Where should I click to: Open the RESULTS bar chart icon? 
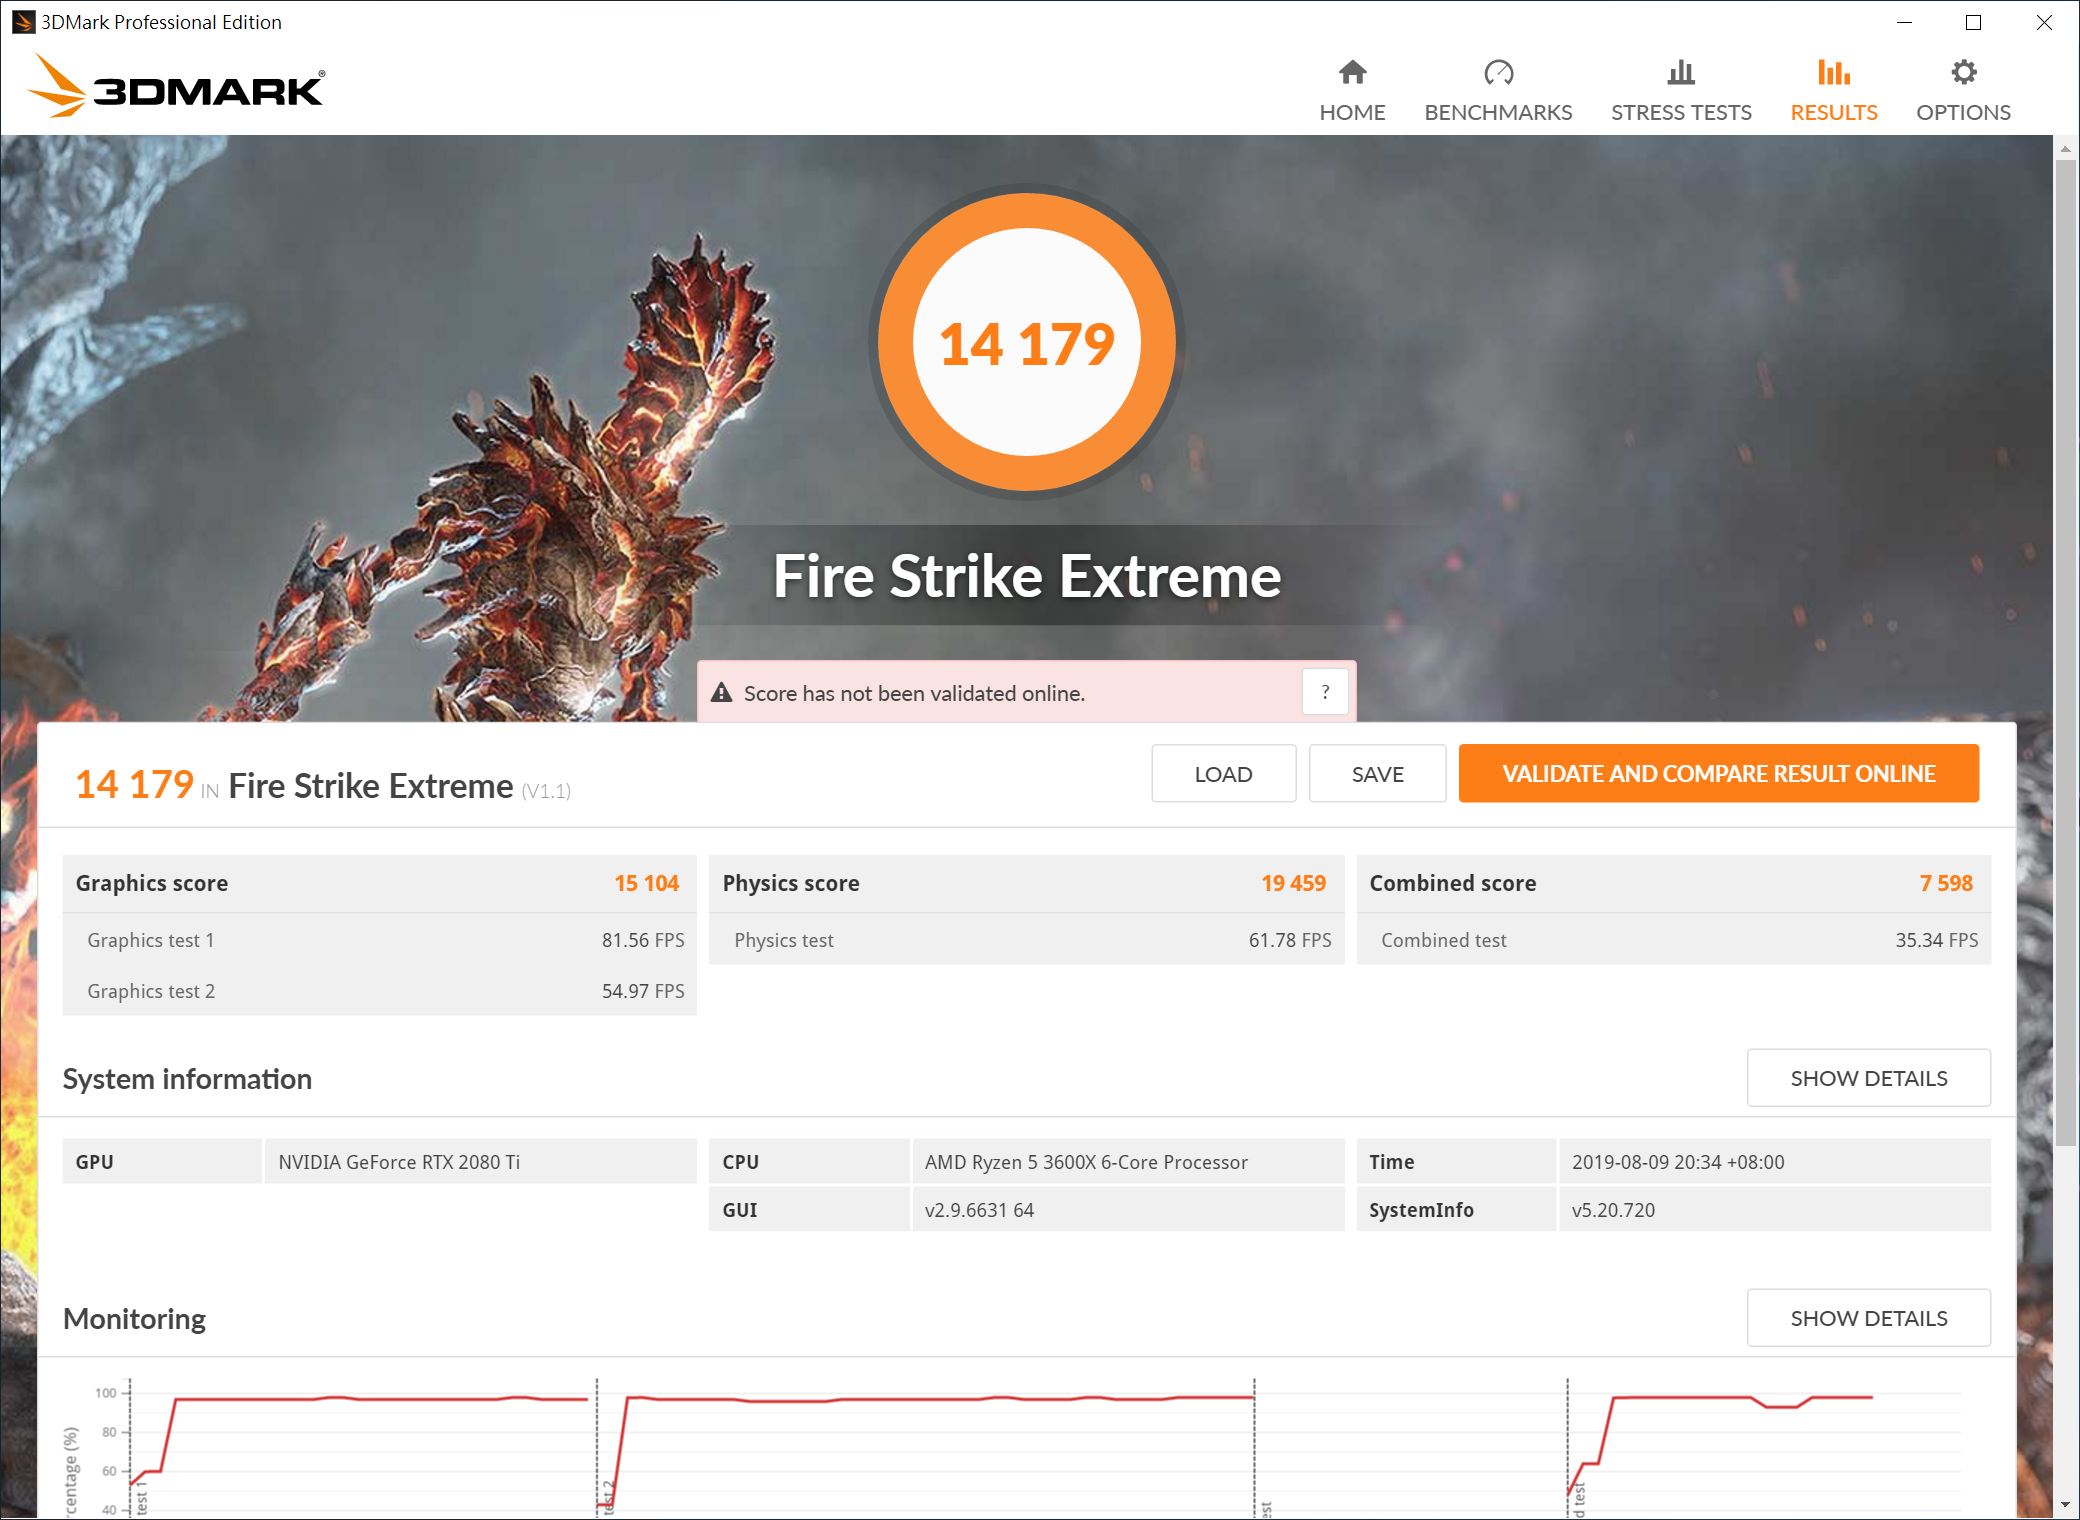1832,73
